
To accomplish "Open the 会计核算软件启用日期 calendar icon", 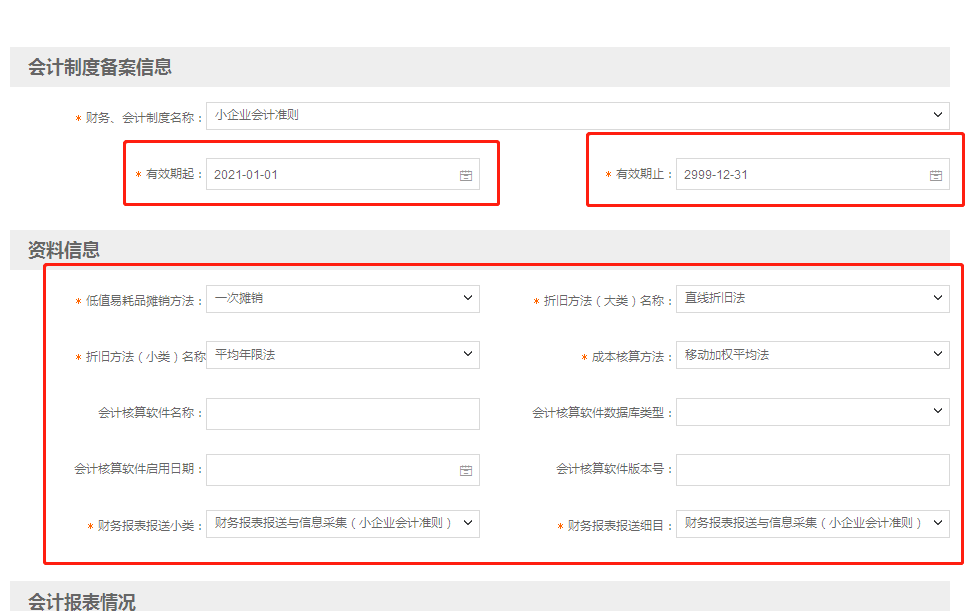I will coord(465,470).
